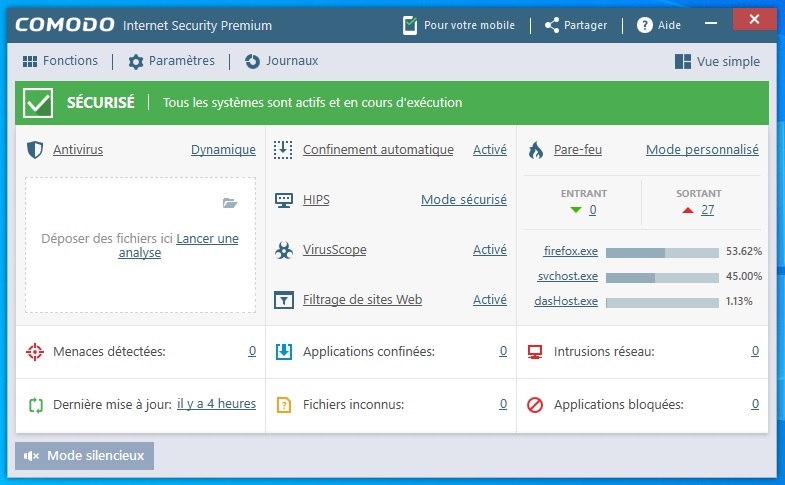Open the folder icon in drop zone
This screenshot has height=485, width=785.
230,203
